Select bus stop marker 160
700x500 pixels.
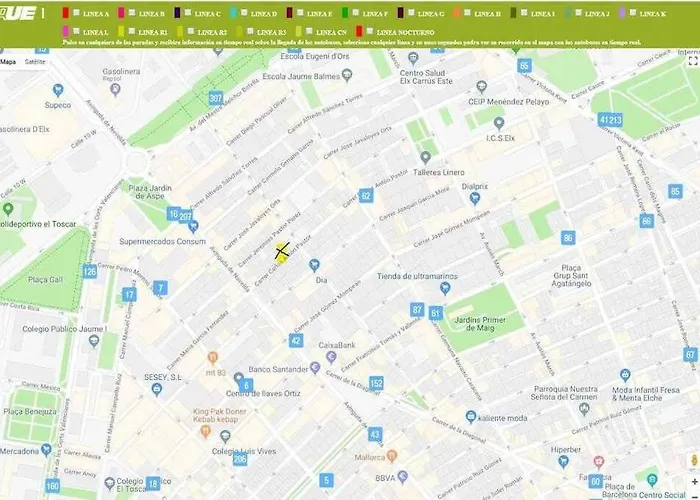pyautogui.click(x=53, y=486)
